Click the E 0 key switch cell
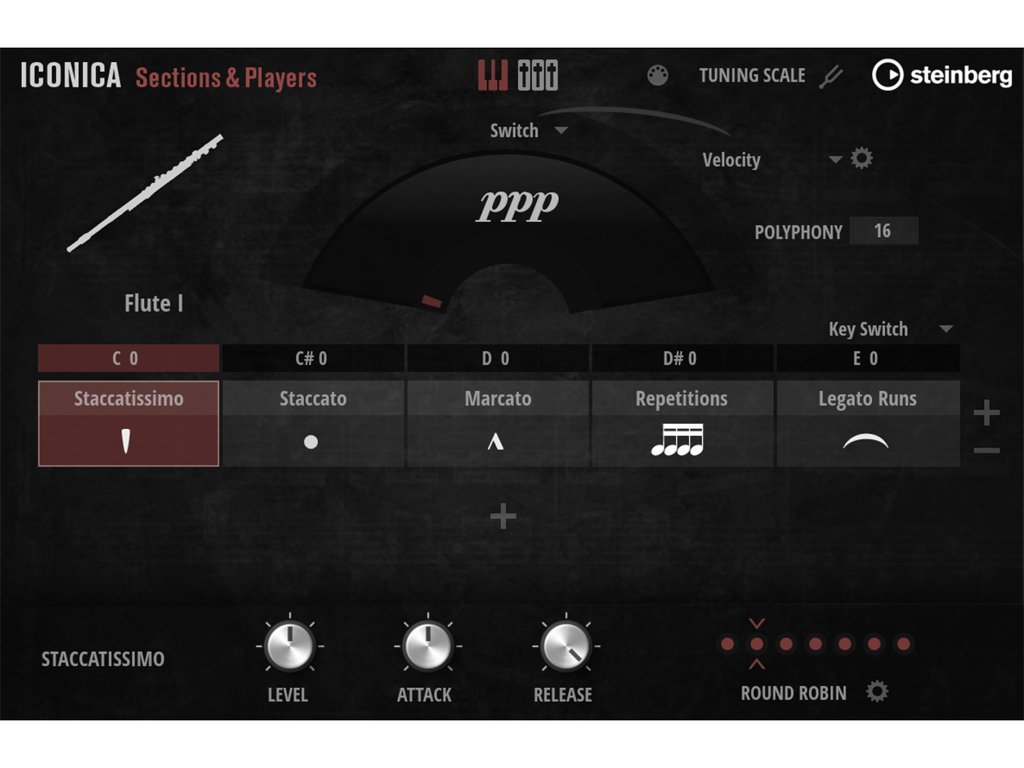Screen dimensions: 1024x768 point(867,358)
